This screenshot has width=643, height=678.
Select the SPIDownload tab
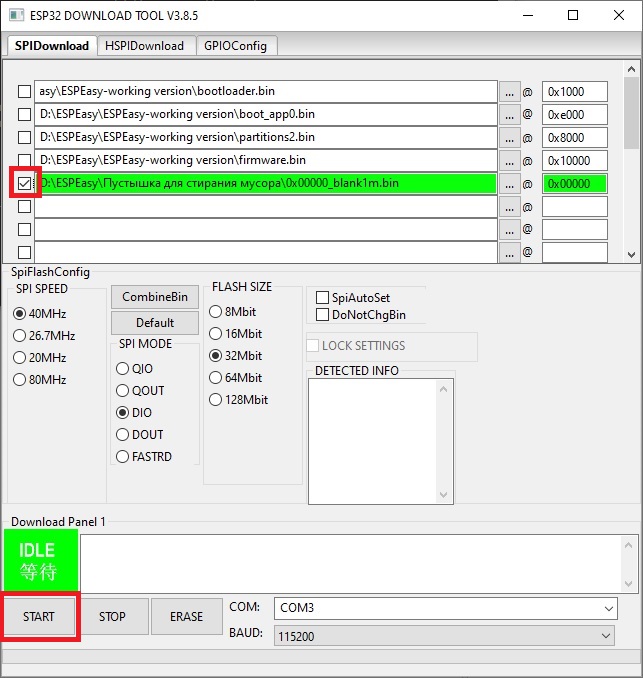tap(51, 45)
